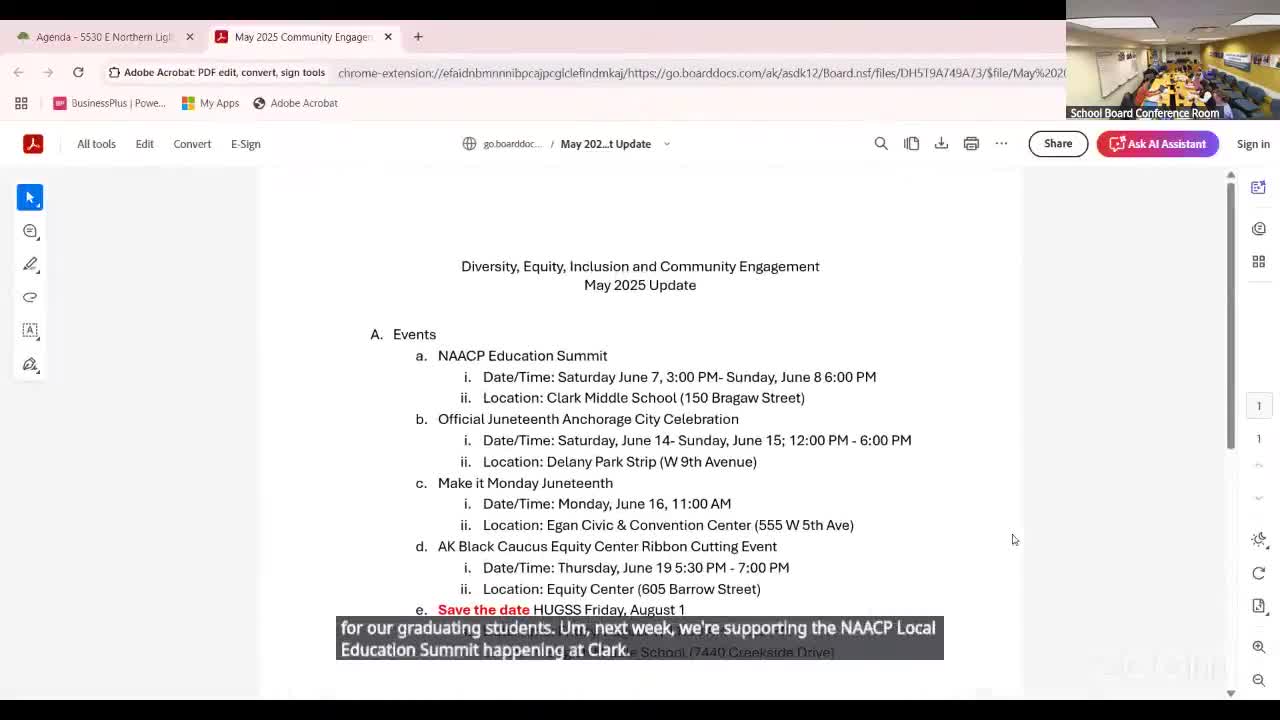Click the 'NAACP Education Summit' list item
Screen dimensions: 1280x720
pyautogui.click(x=522, y=356)
